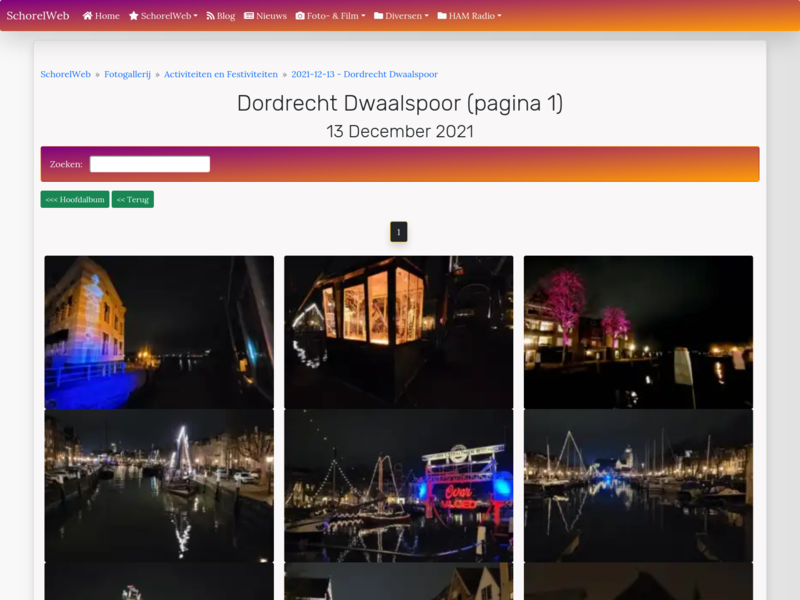
Task: Open photo of canal with lit sailboat mast
Action: pos(159,486)
